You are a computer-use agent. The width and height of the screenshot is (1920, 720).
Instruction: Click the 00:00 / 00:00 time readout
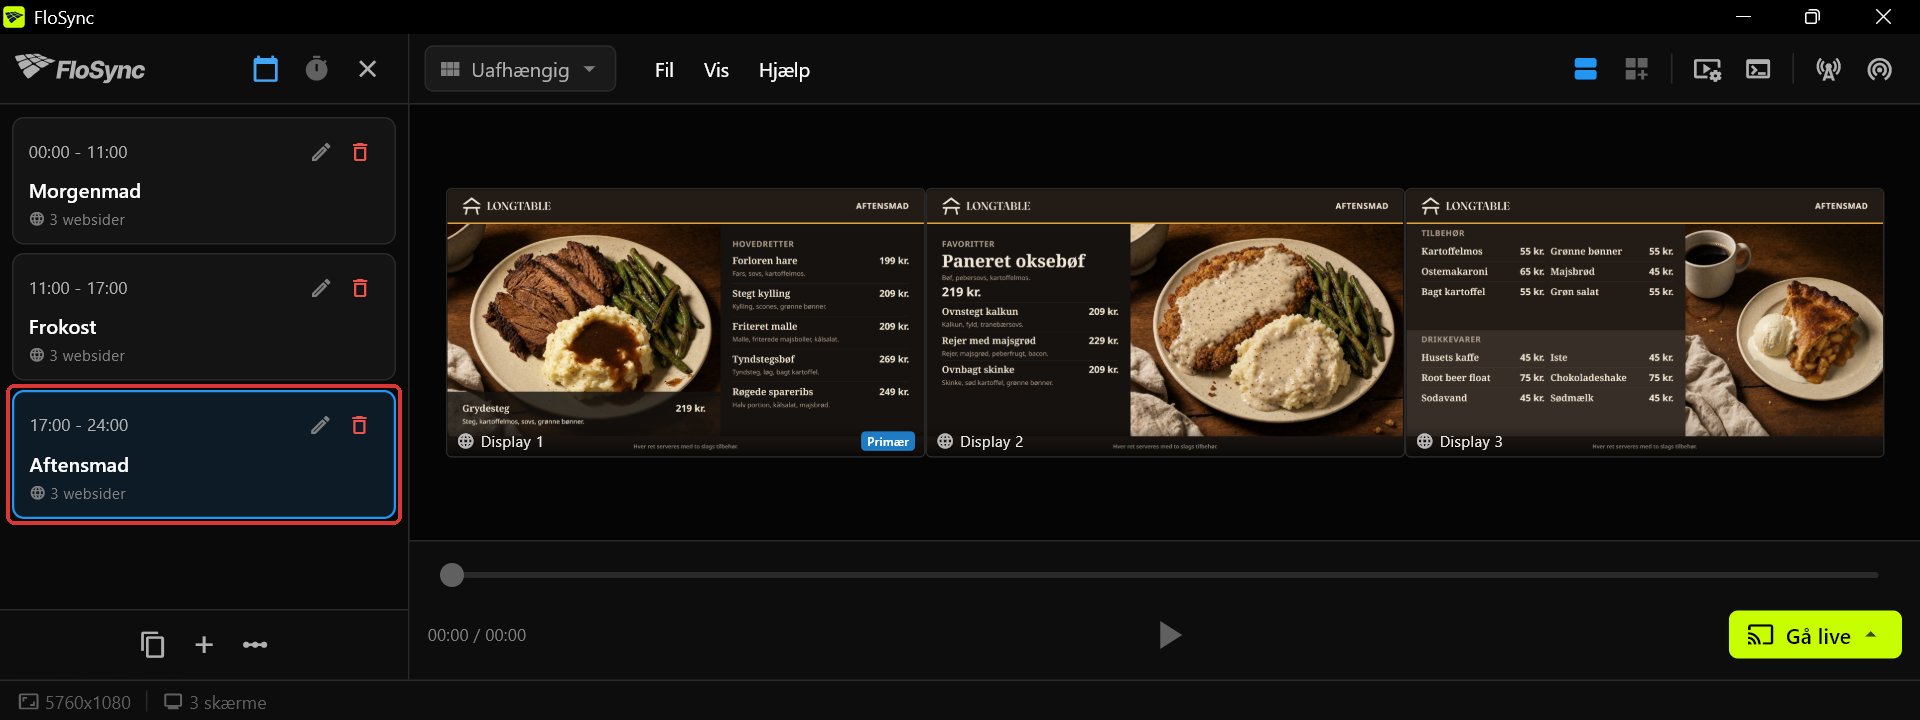coord(477,635)
